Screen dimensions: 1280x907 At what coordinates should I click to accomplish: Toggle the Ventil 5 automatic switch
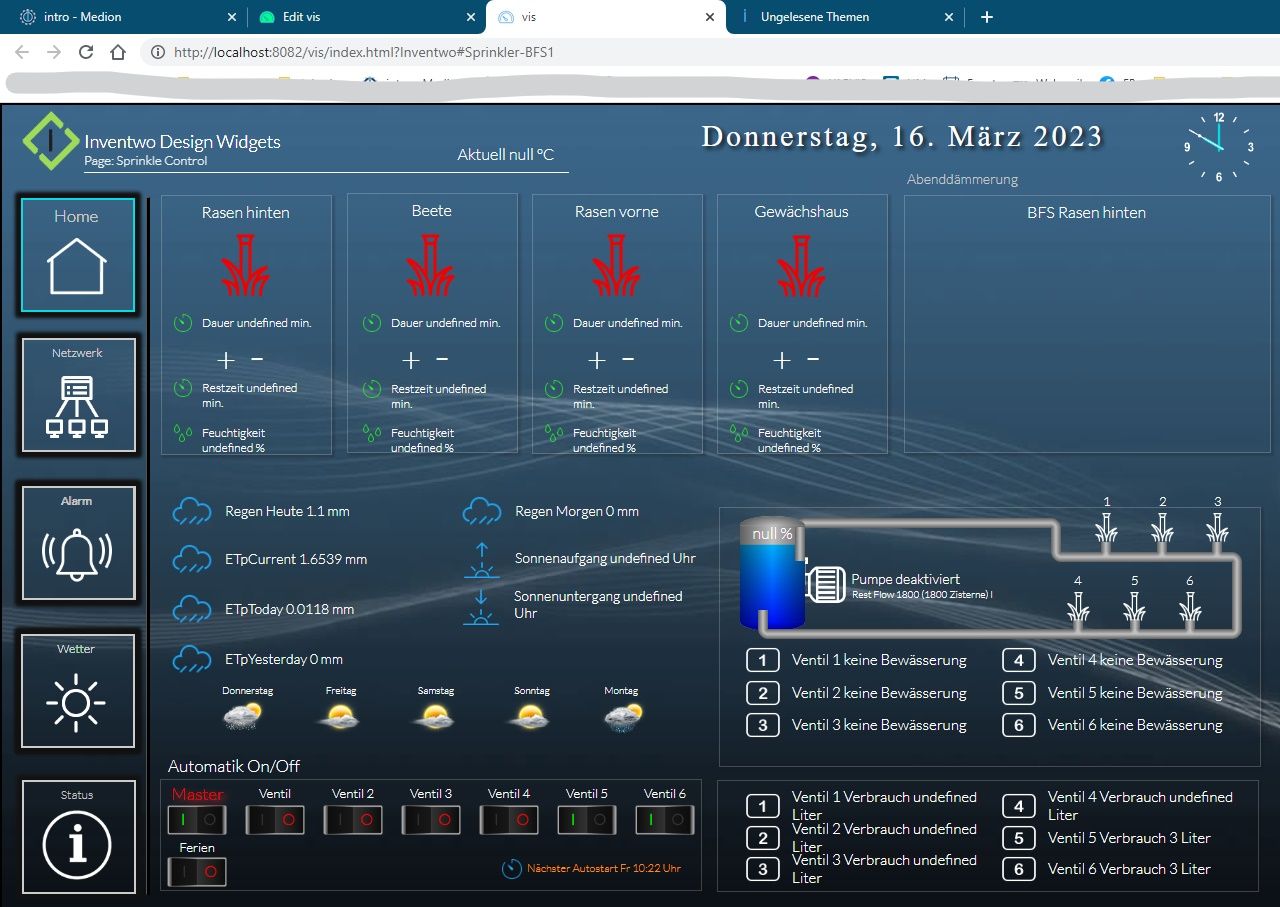tap(587, 820)
